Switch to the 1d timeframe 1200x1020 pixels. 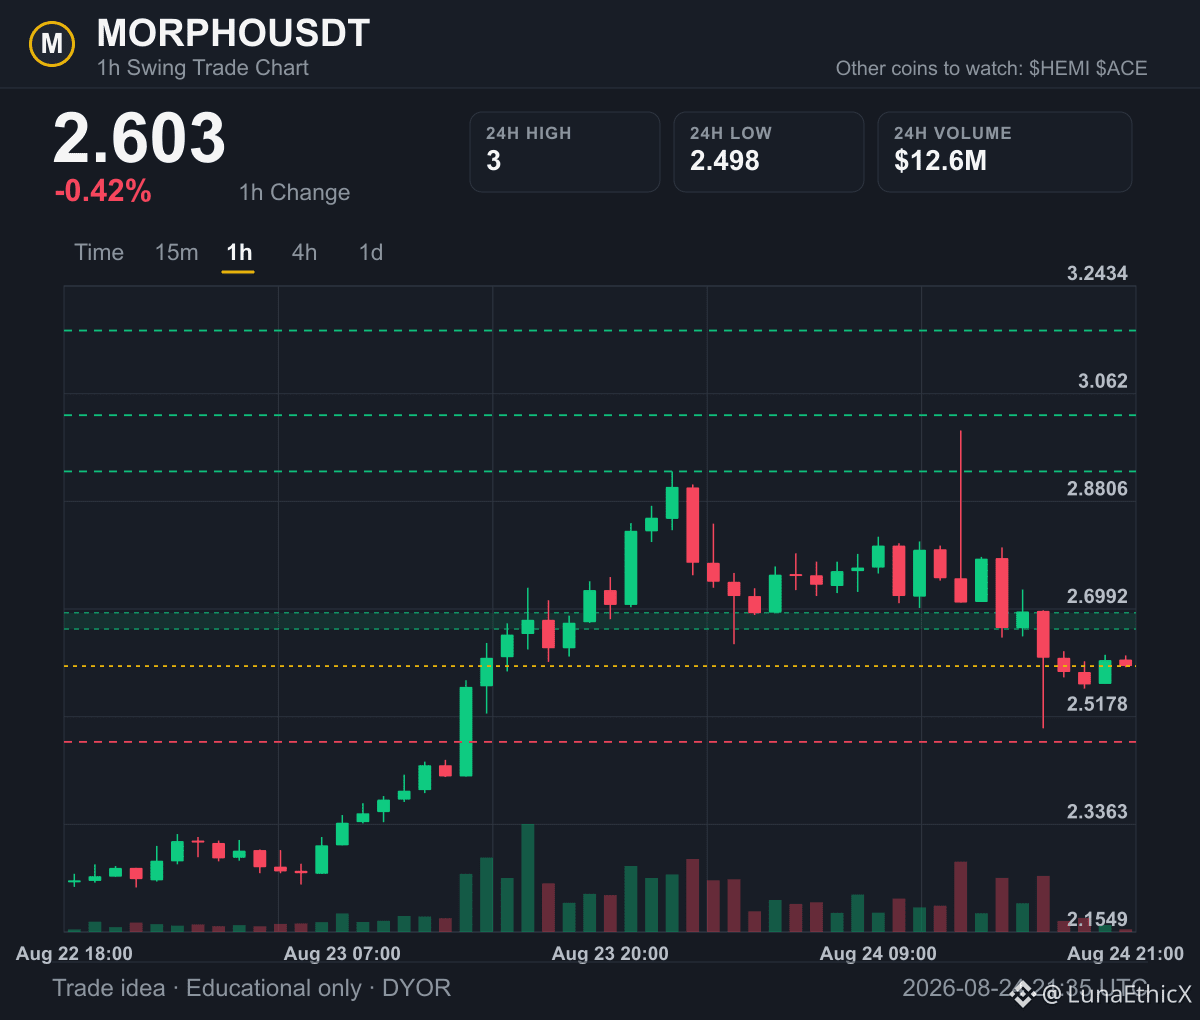pyautogui.click(x=371, y=252)
